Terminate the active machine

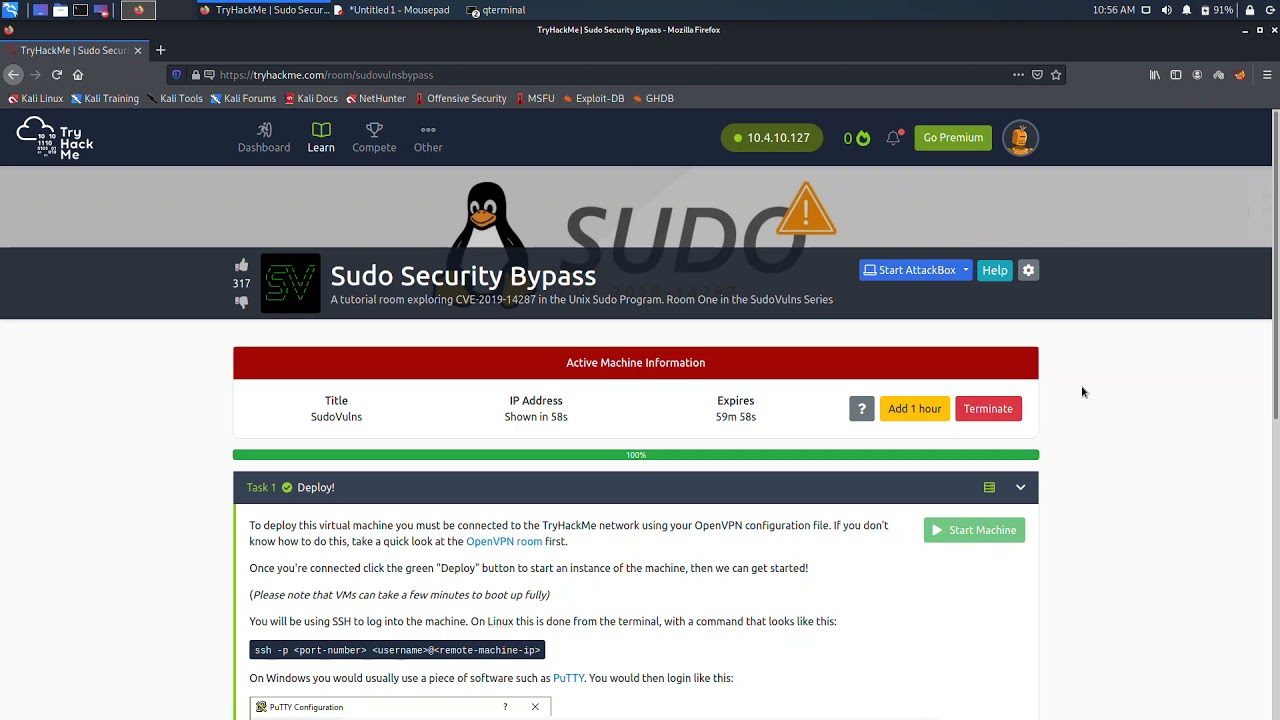click(988, 408)
